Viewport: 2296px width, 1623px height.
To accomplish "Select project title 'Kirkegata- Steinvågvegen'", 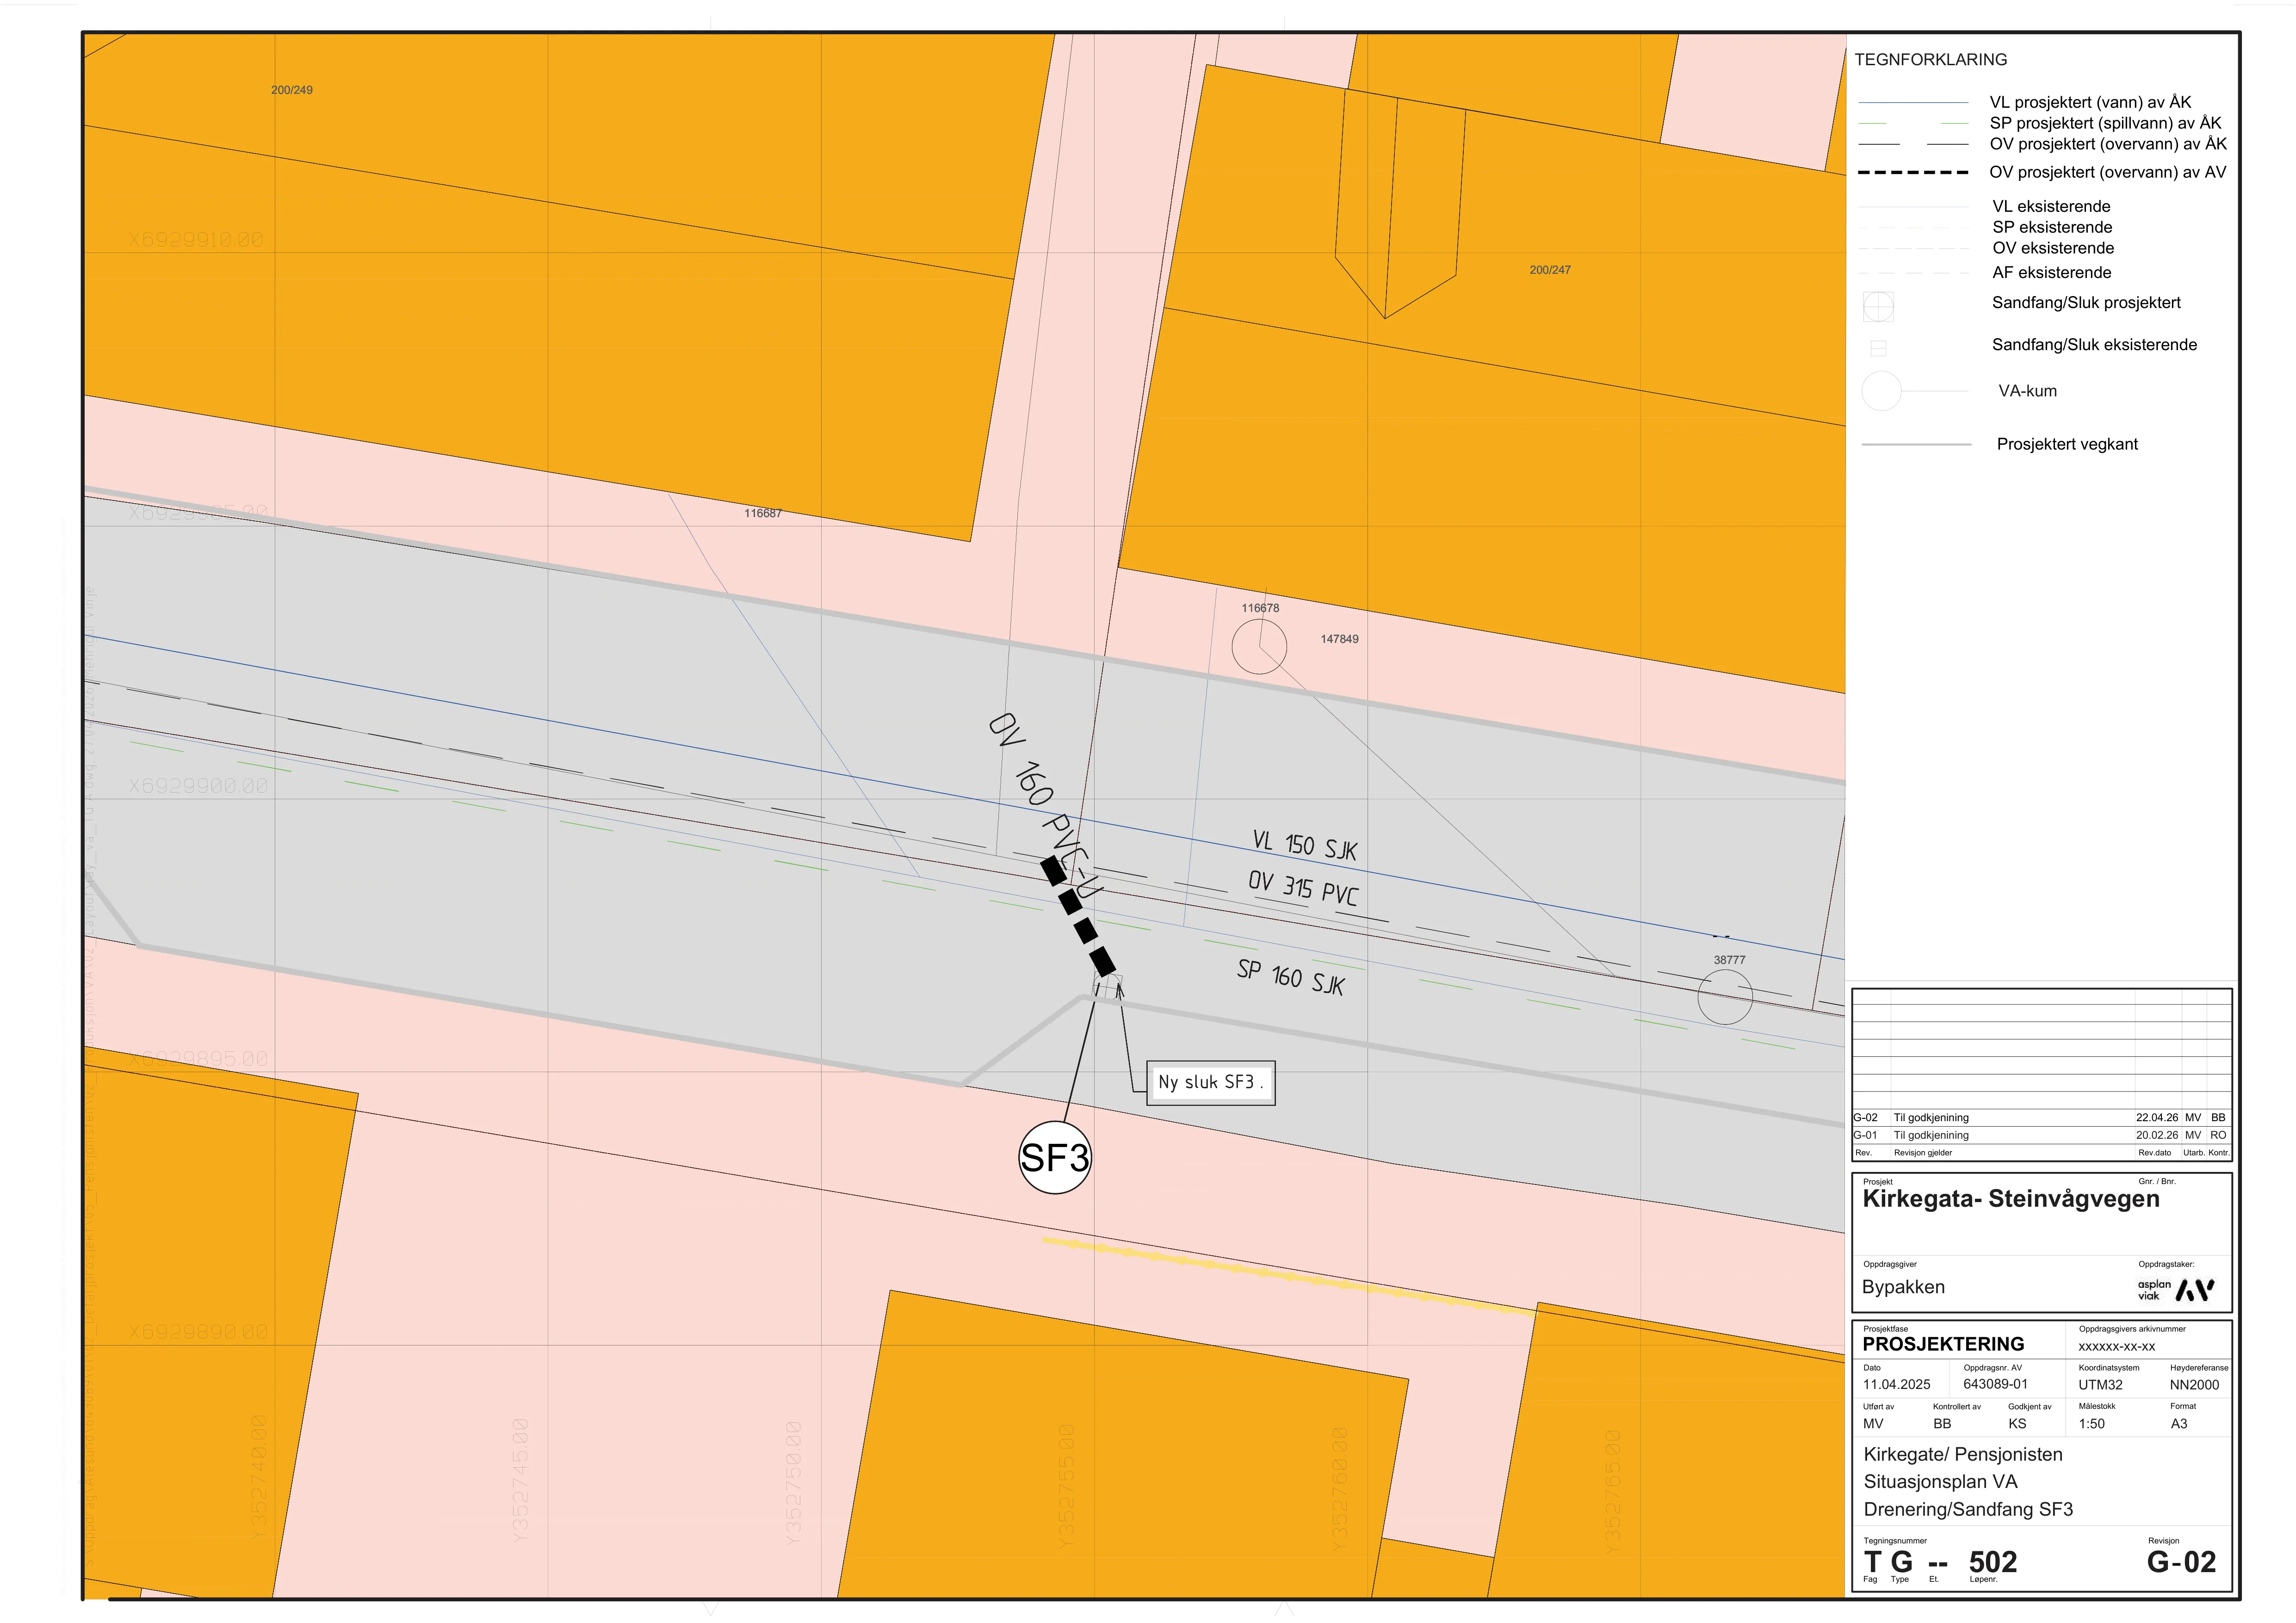I will pyautogui.click(x=2010, y=1199).
